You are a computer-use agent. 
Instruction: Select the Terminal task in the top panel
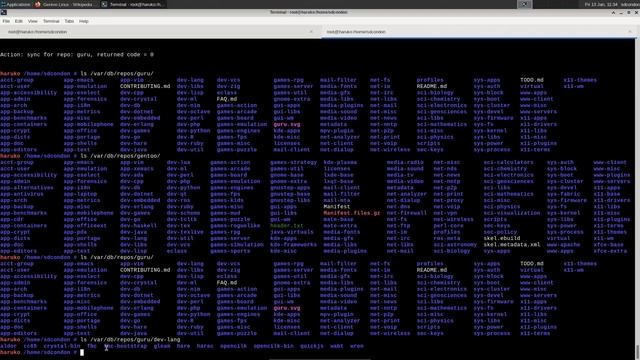coord(133,4)
